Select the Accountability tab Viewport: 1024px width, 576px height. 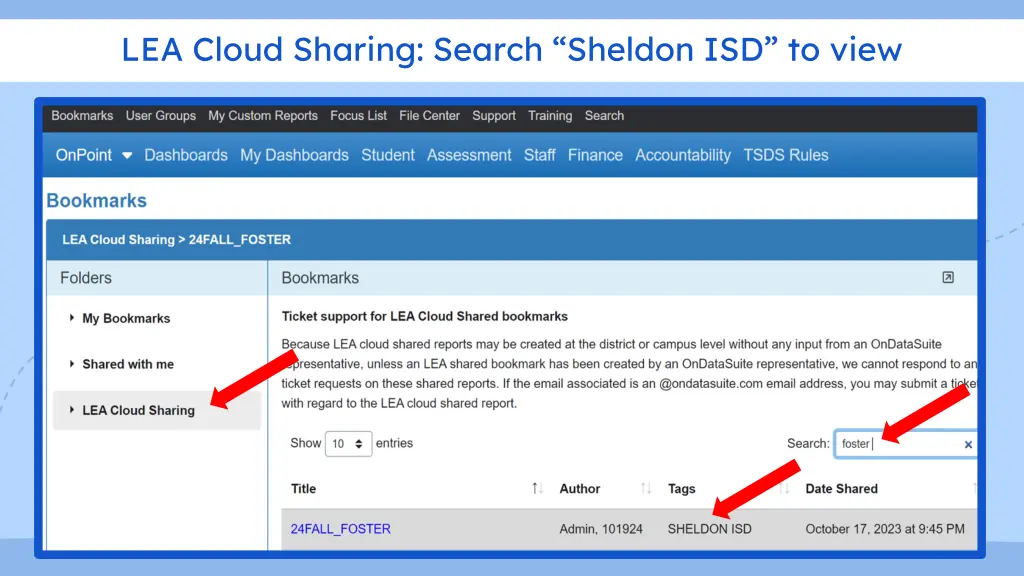(683, 155)
